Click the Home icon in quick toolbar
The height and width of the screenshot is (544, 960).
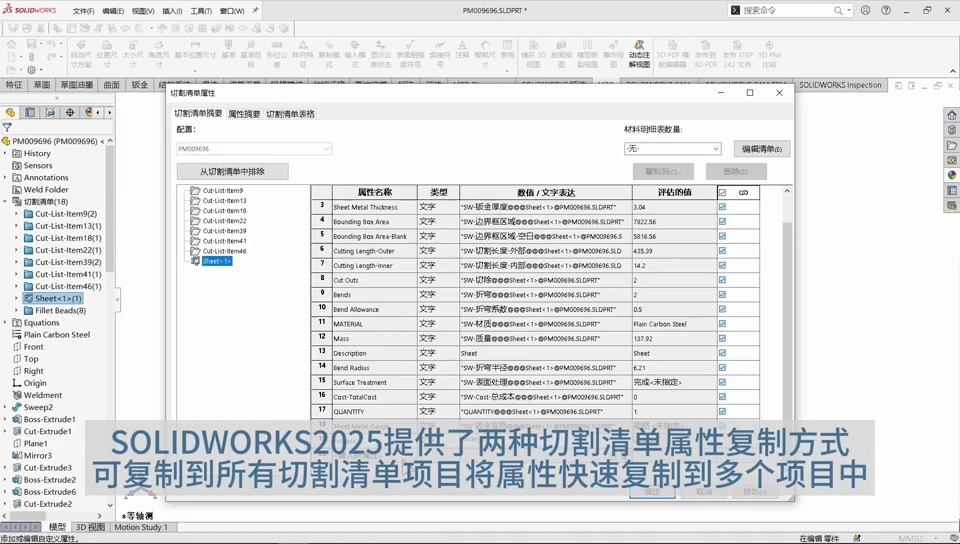pyautogui.click(x=11, y=43)
